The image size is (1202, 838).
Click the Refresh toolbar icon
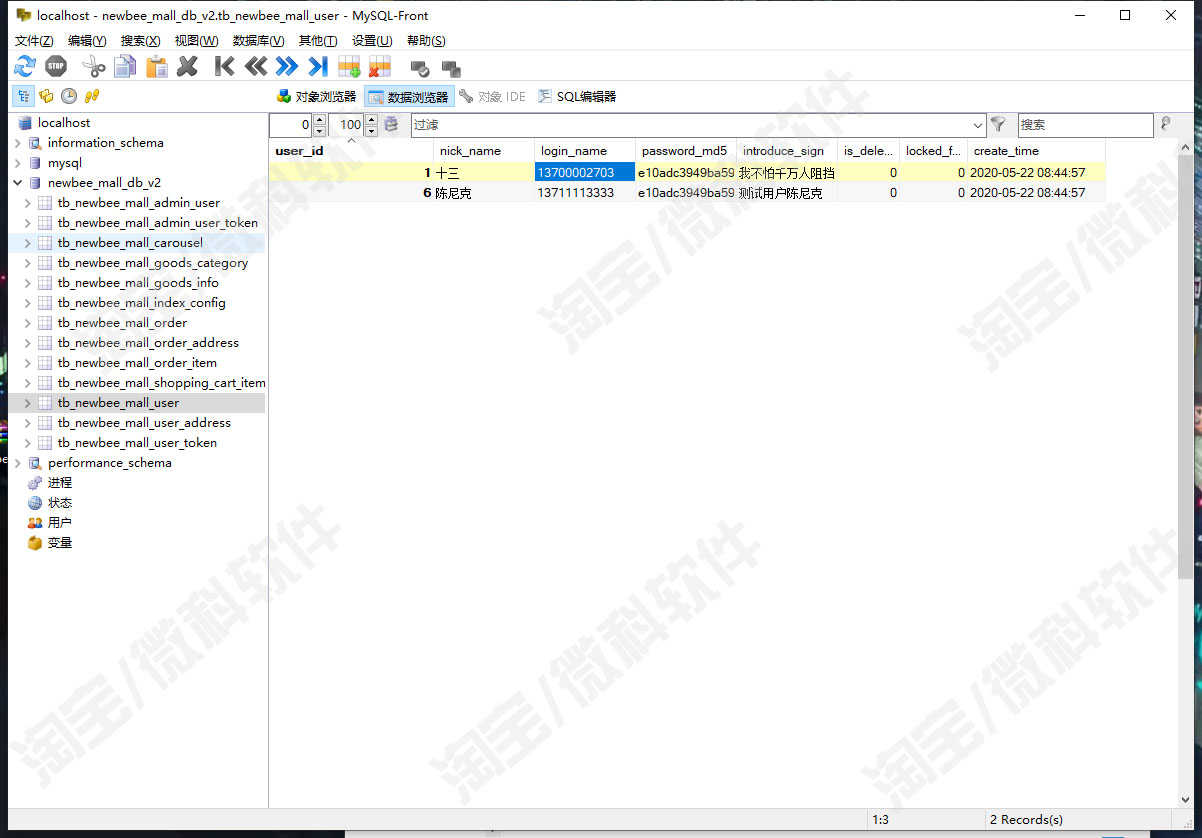pyautogui.click(x=24, y=67)
